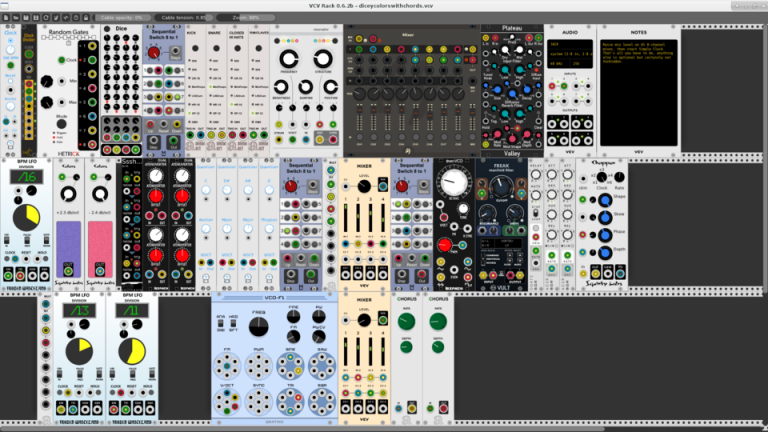This screenshot has width=768, height=432.
Task: Toggle the VCO-F1 HRD/SFT switch
Action: click(233, 324)
